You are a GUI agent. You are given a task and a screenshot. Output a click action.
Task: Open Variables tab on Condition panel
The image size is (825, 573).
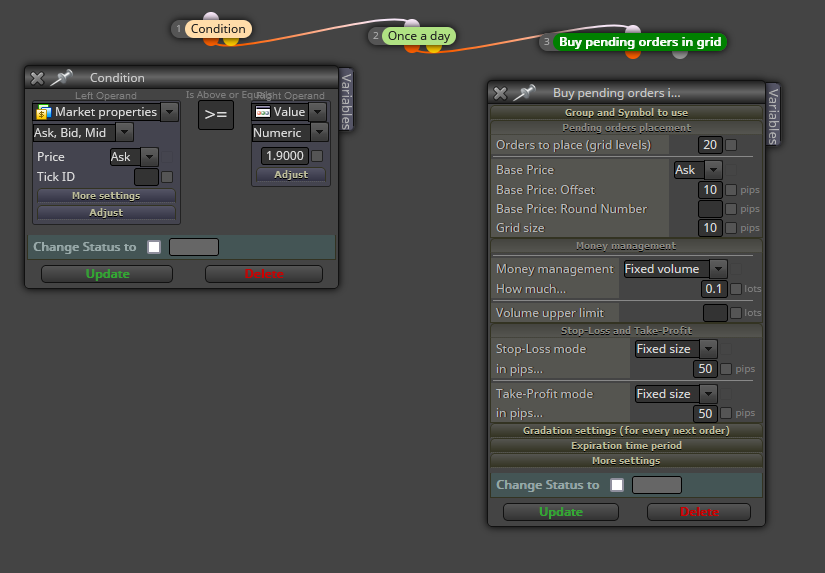click(x=346, y=99)
